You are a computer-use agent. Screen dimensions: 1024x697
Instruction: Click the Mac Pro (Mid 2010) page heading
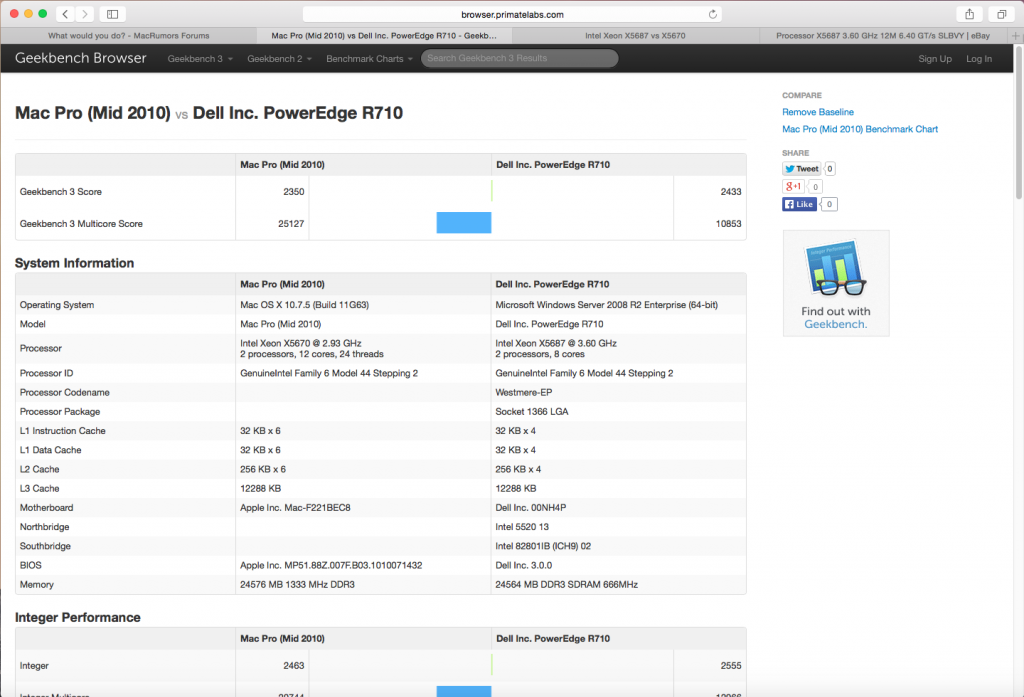pos(93,113)
